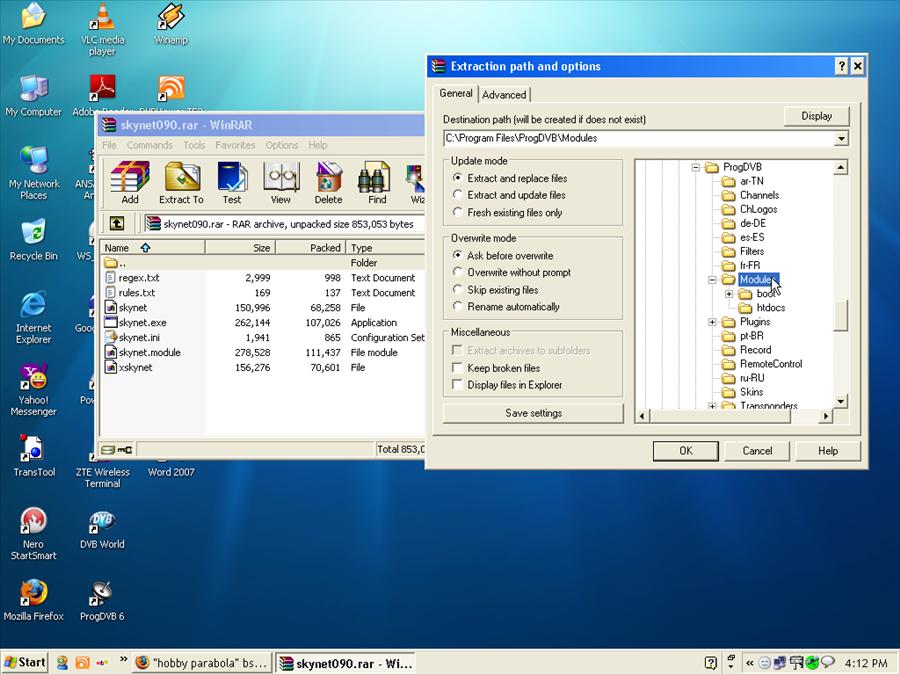Click the Display button

[816, 116]
